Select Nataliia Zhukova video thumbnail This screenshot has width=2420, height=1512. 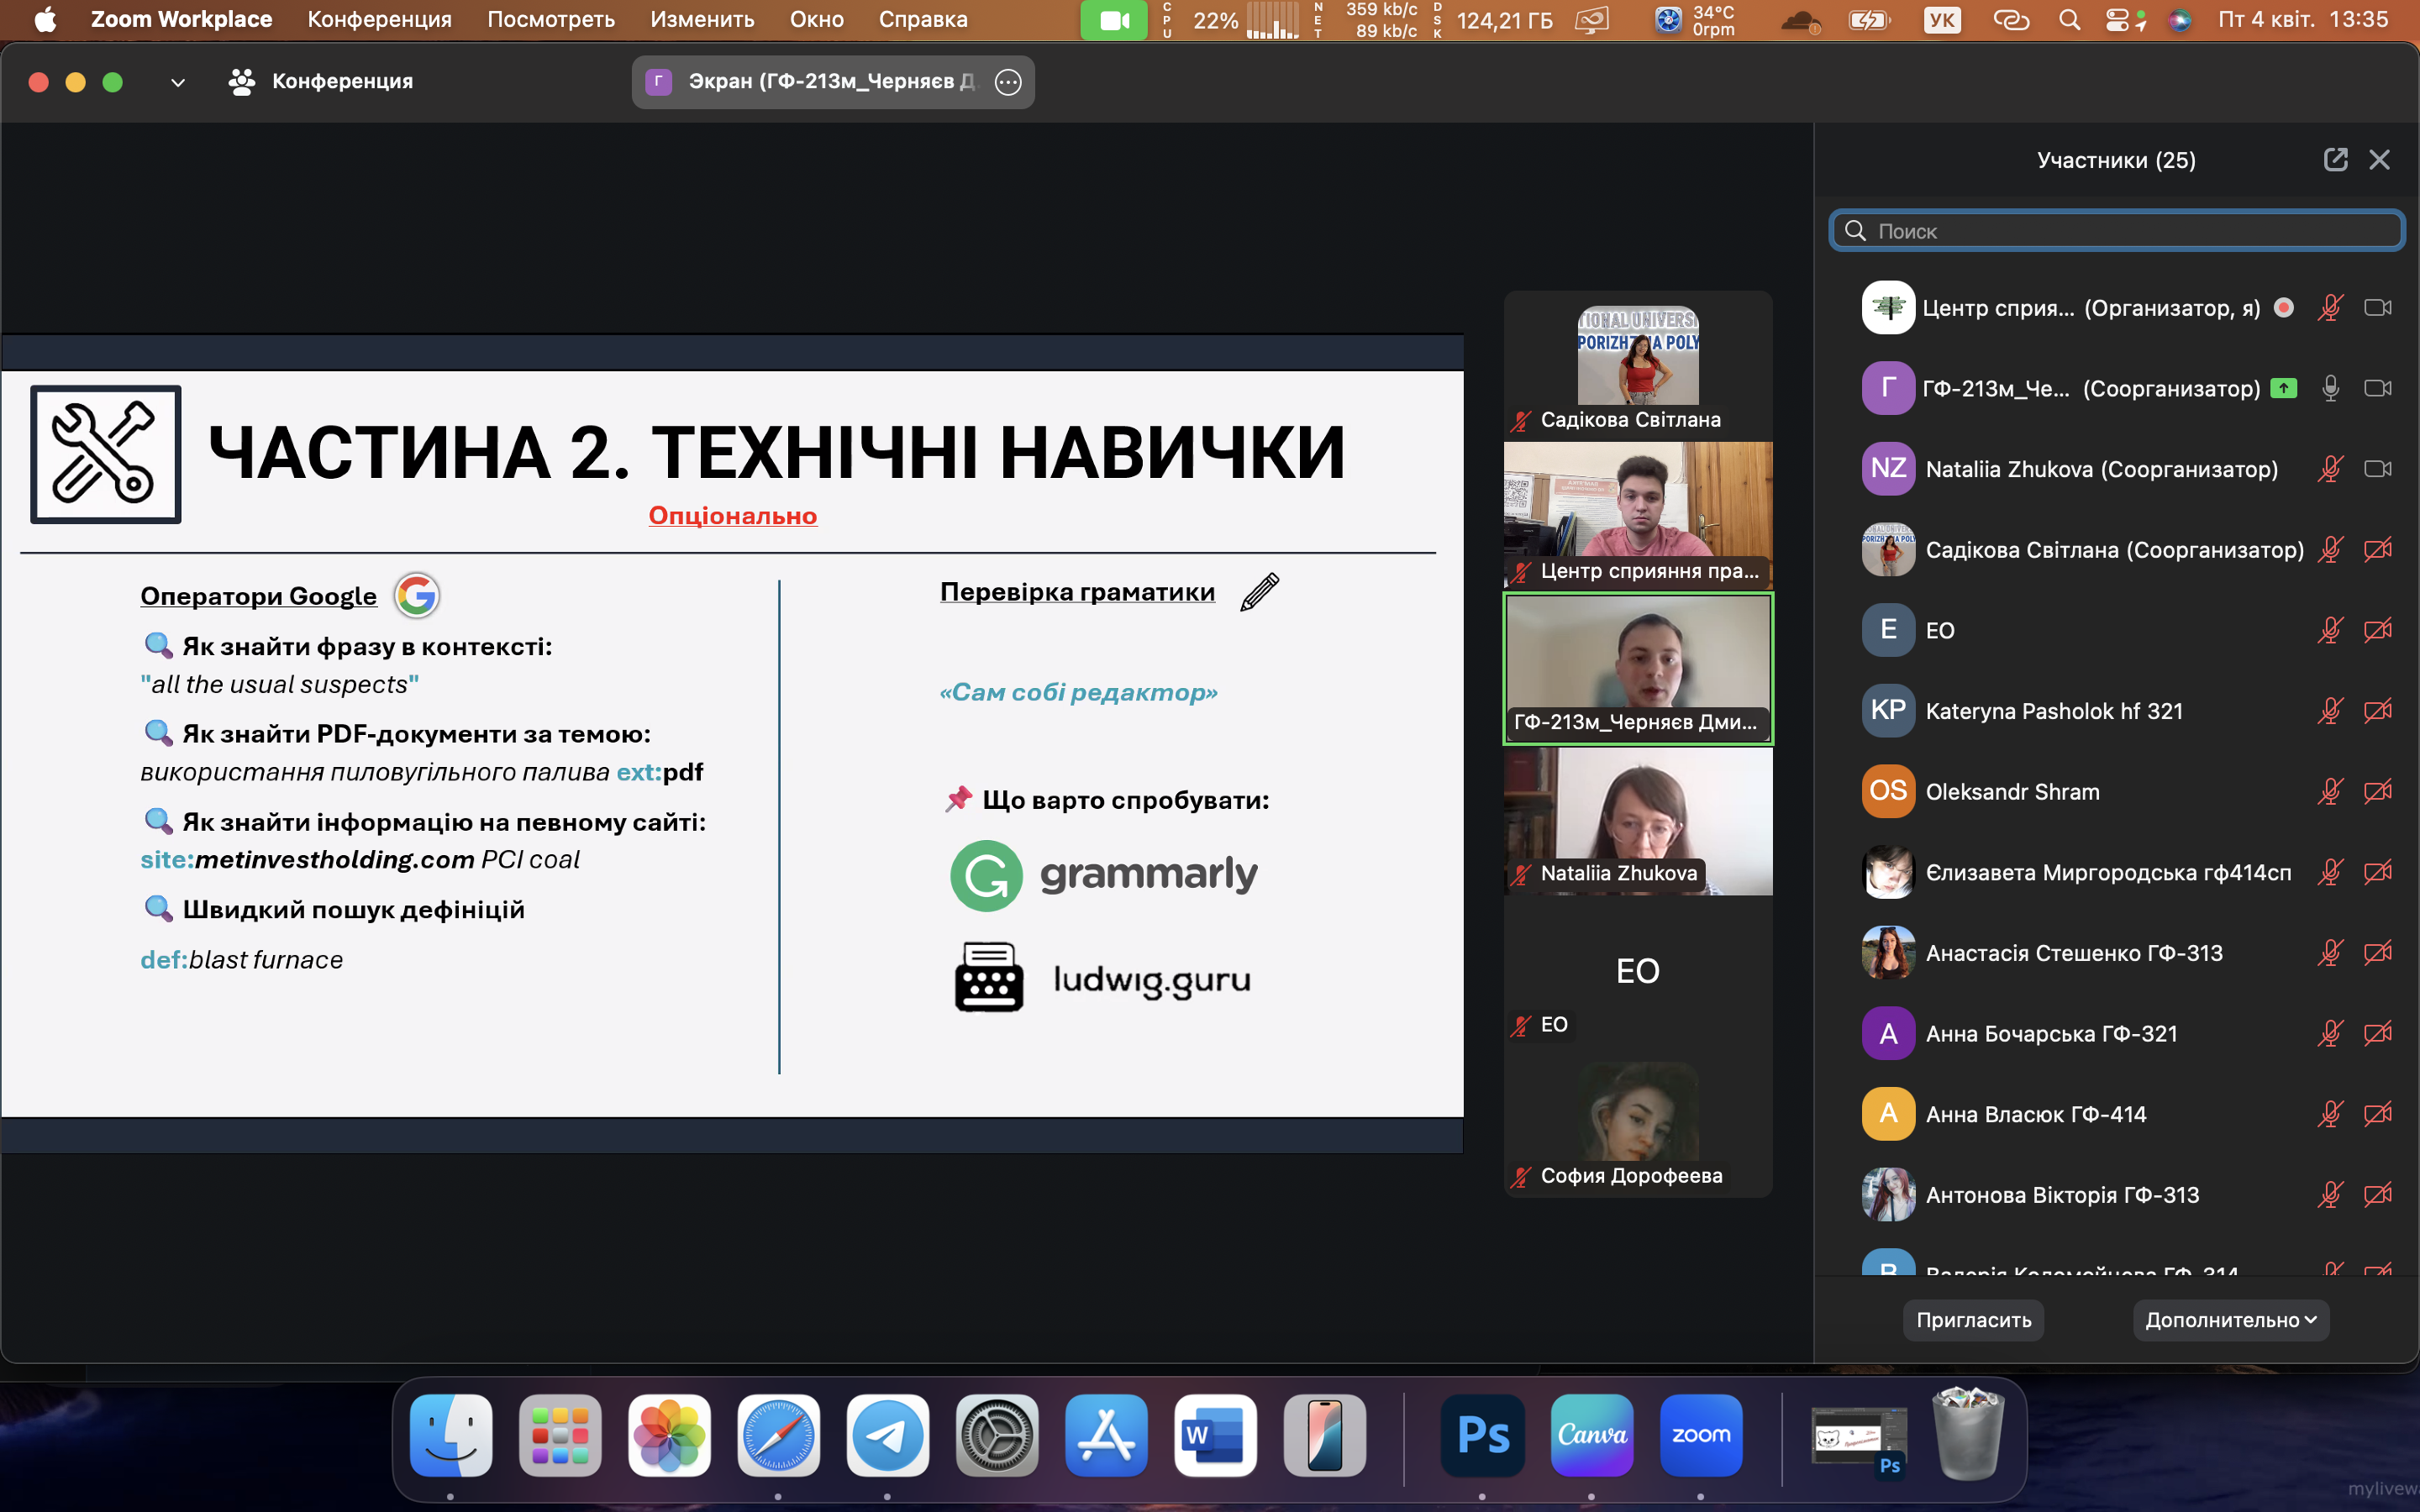tap(1637, 821)
